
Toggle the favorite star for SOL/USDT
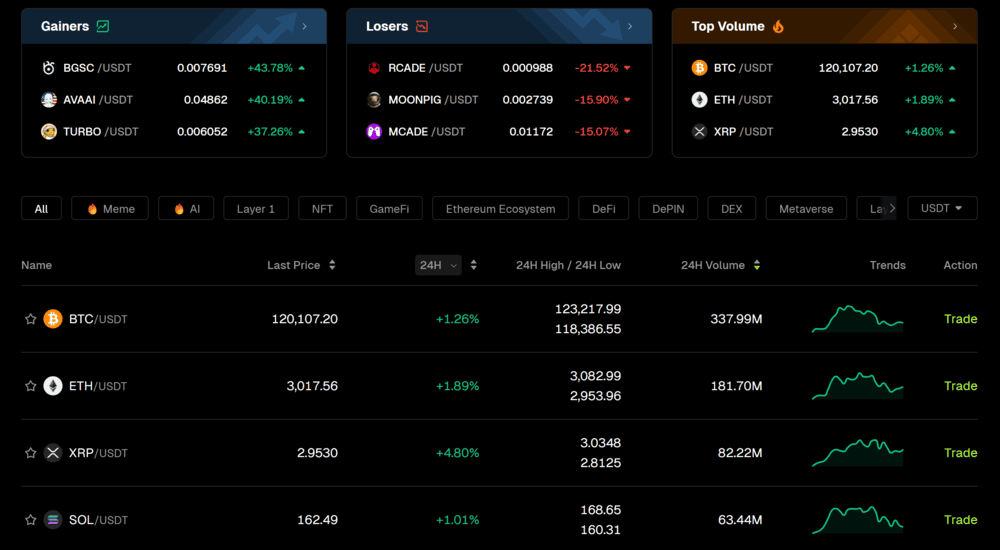click(31, 520)
